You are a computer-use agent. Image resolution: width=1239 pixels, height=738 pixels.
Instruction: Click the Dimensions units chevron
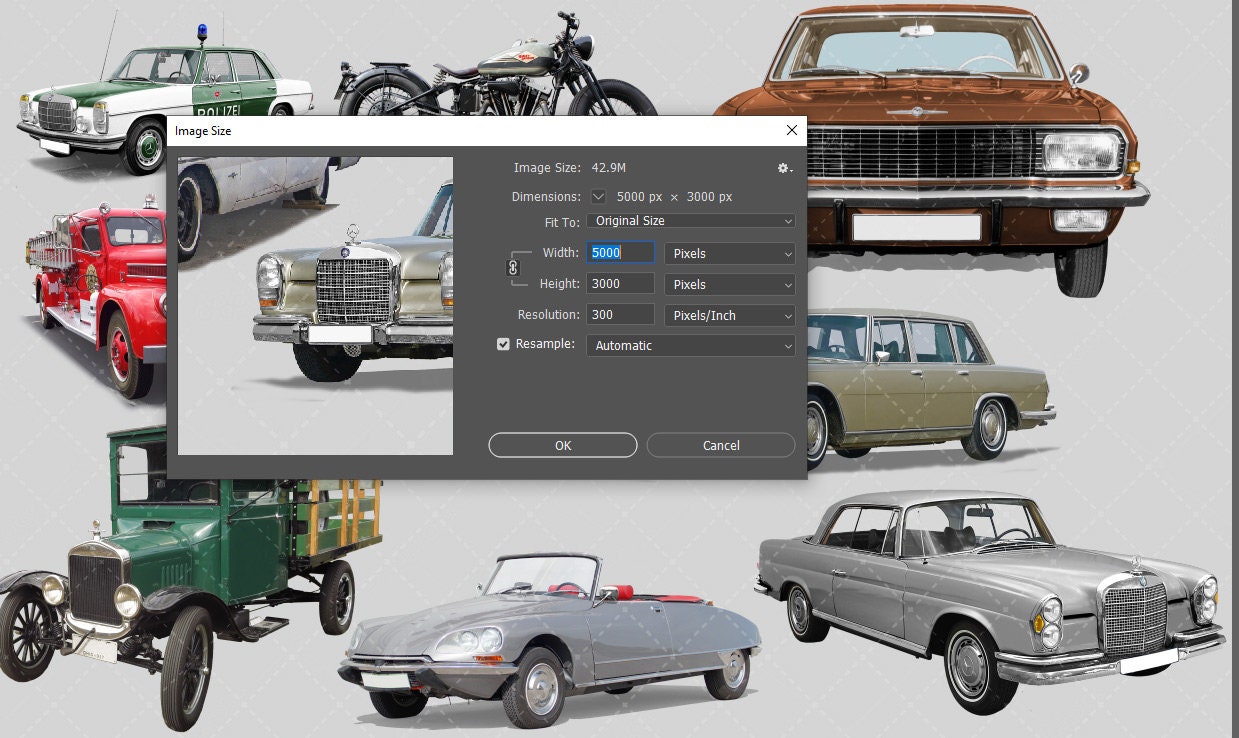pyautogui.click(x=598, y=197)
